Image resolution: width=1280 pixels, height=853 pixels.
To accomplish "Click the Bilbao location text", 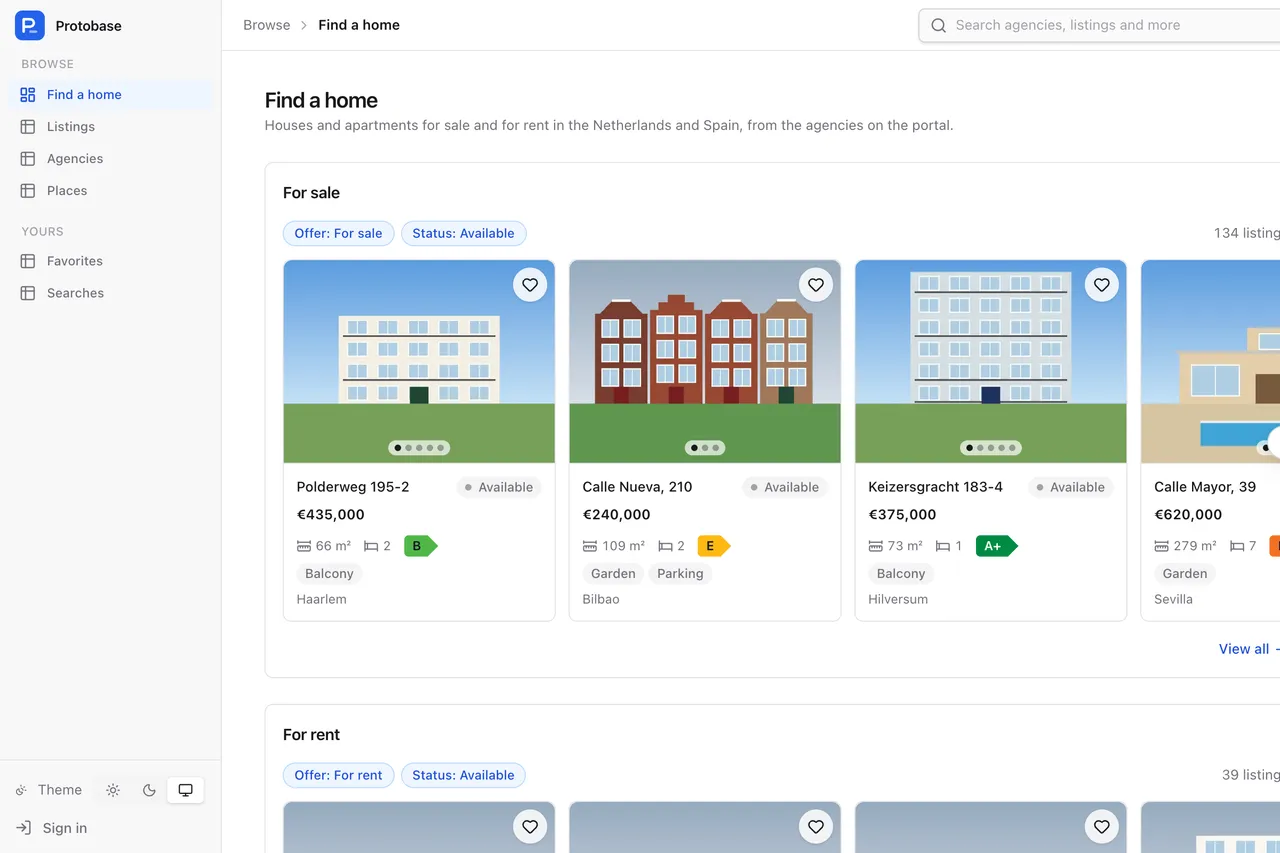I will (x=601, y=600).
